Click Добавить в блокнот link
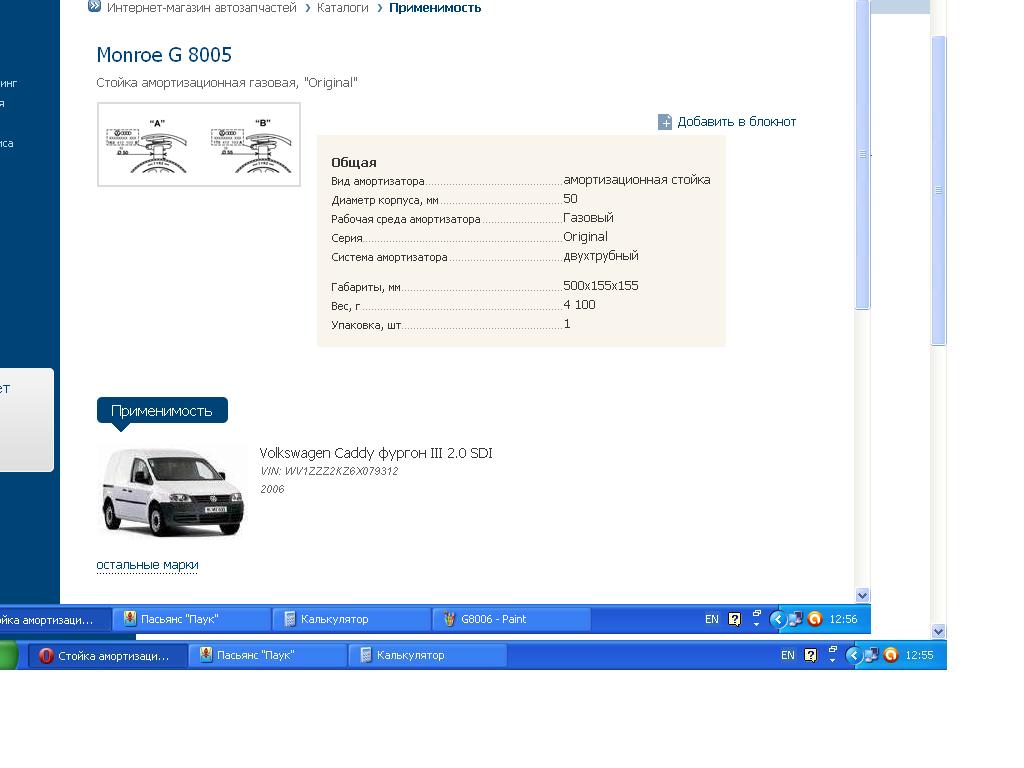 [737, 121]
